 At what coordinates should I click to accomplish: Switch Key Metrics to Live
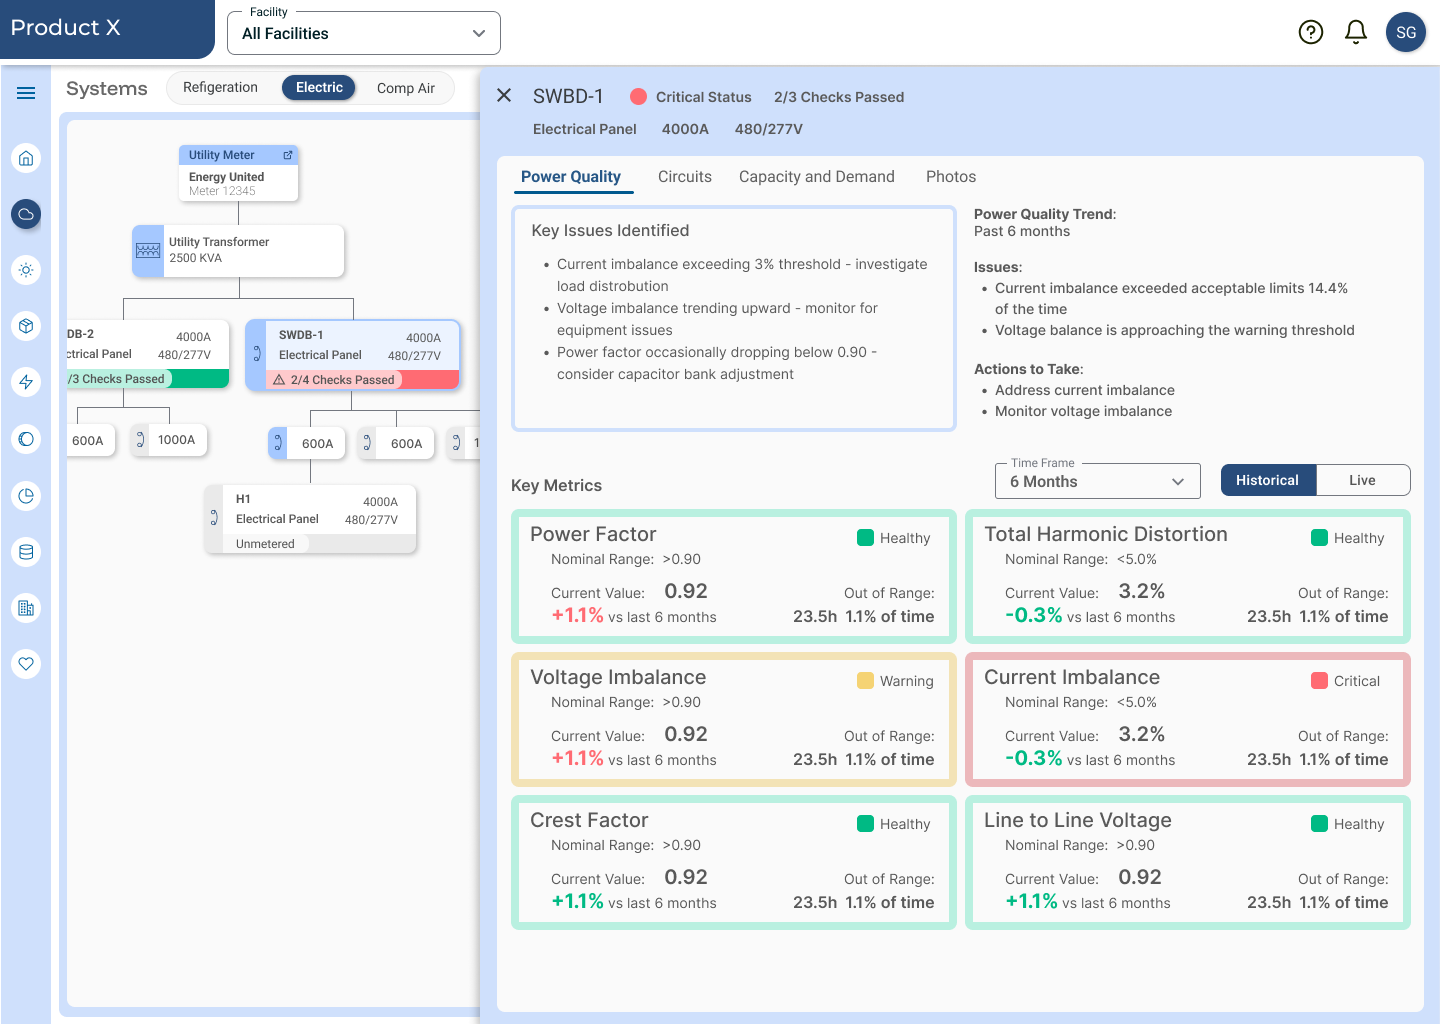click(x=1363, y=480)
